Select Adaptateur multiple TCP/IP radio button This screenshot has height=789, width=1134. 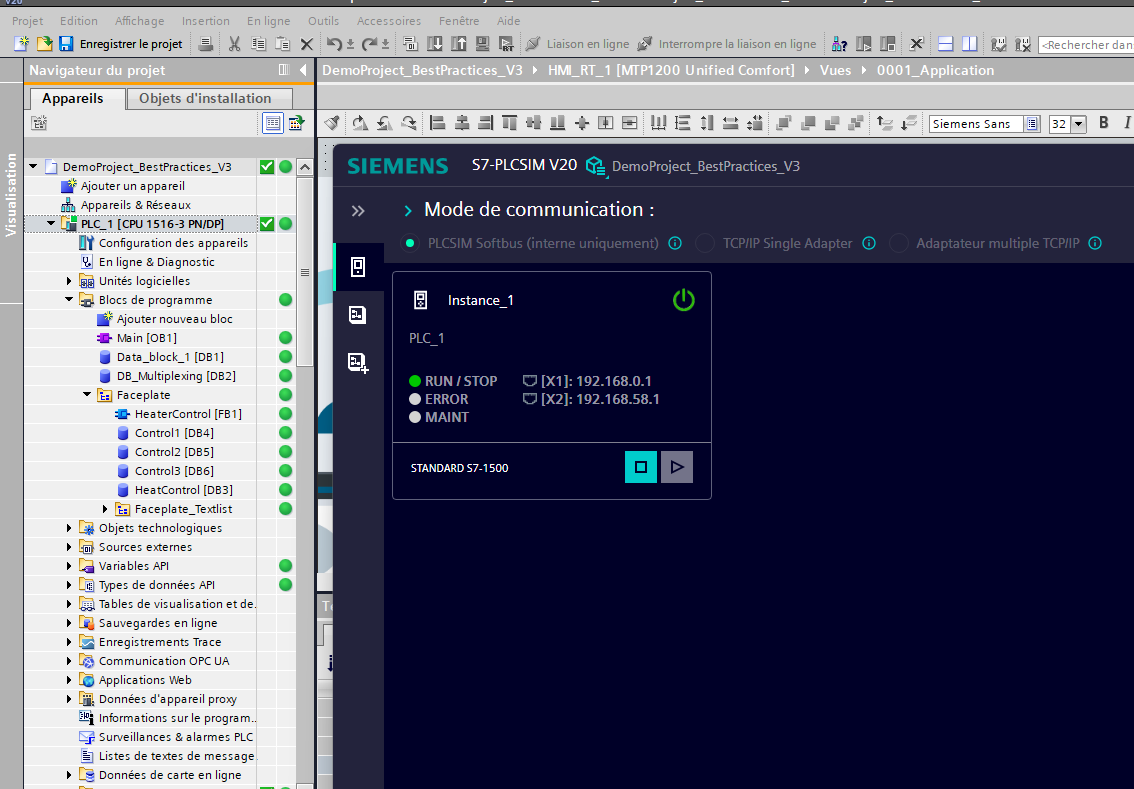[899, 243]
